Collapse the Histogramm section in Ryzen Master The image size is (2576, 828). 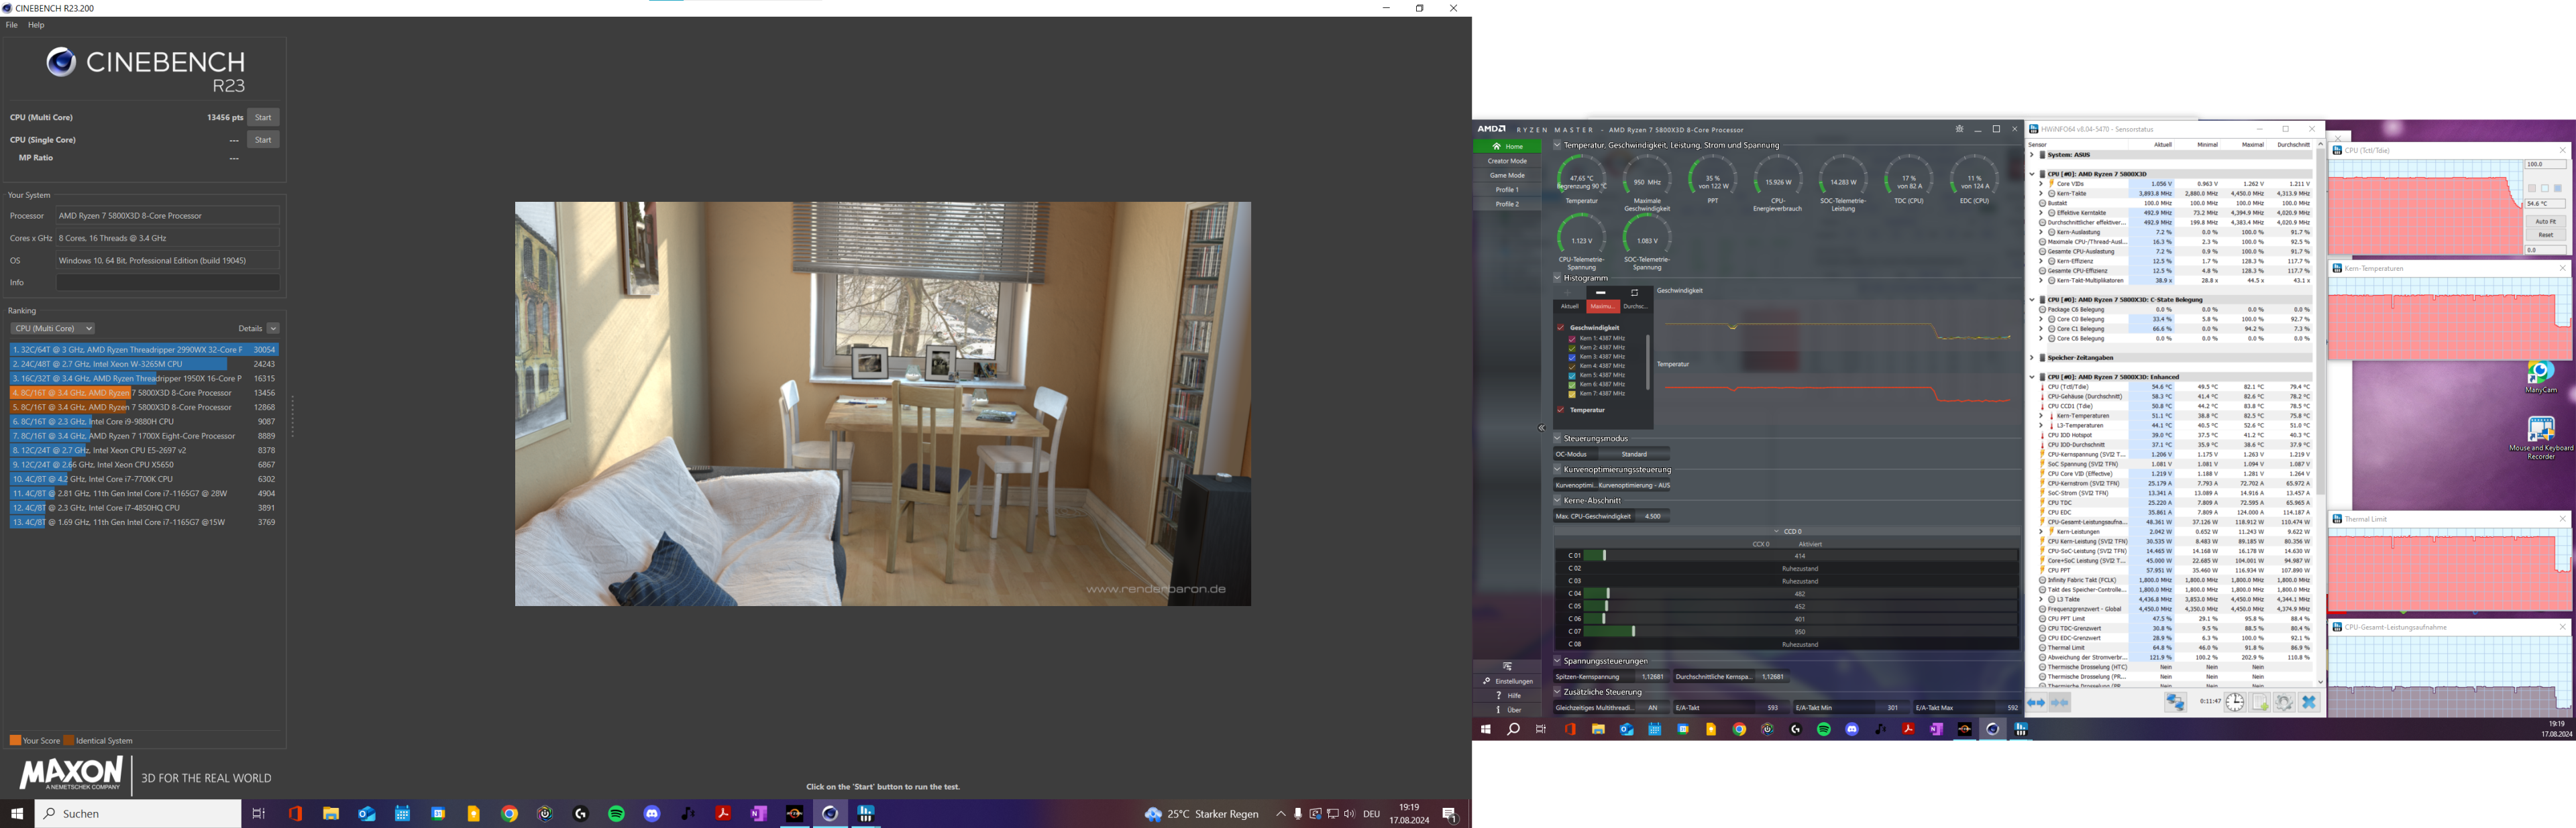[1556, 278]
